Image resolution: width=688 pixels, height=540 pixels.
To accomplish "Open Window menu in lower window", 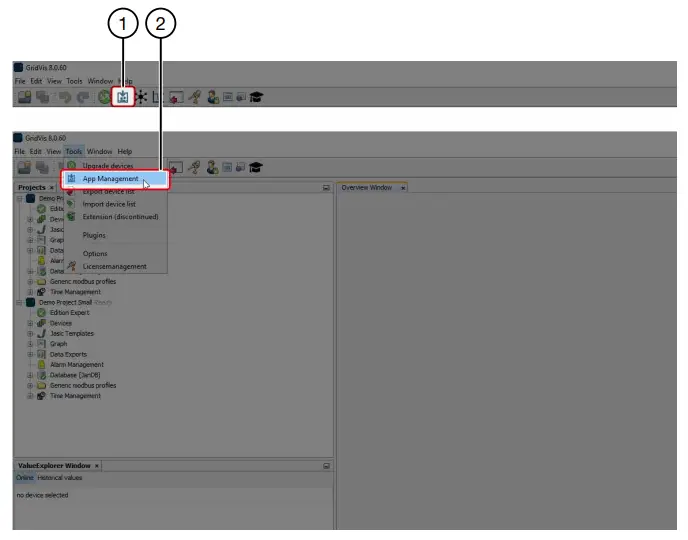I will tap(100, 151).
